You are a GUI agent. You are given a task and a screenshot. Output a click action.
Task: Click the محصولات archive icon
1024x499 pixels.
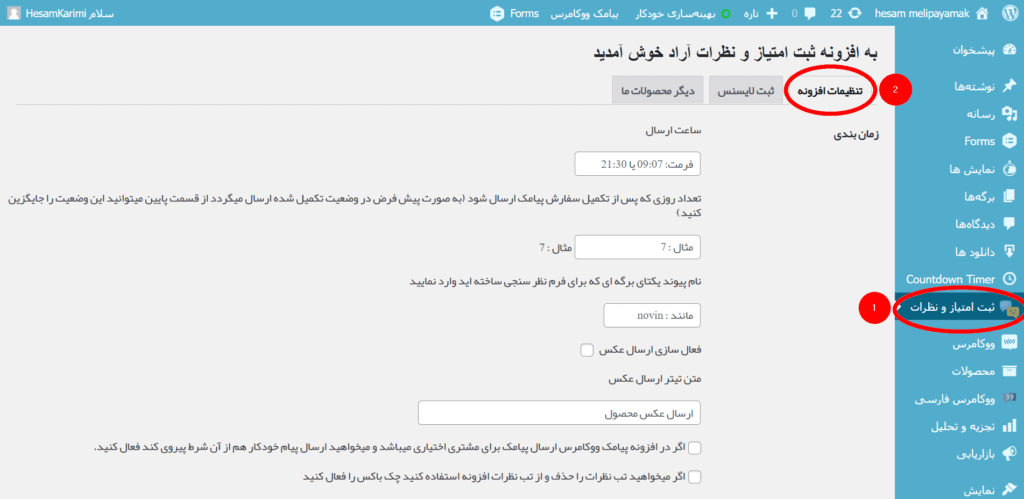click(1010, 371)
